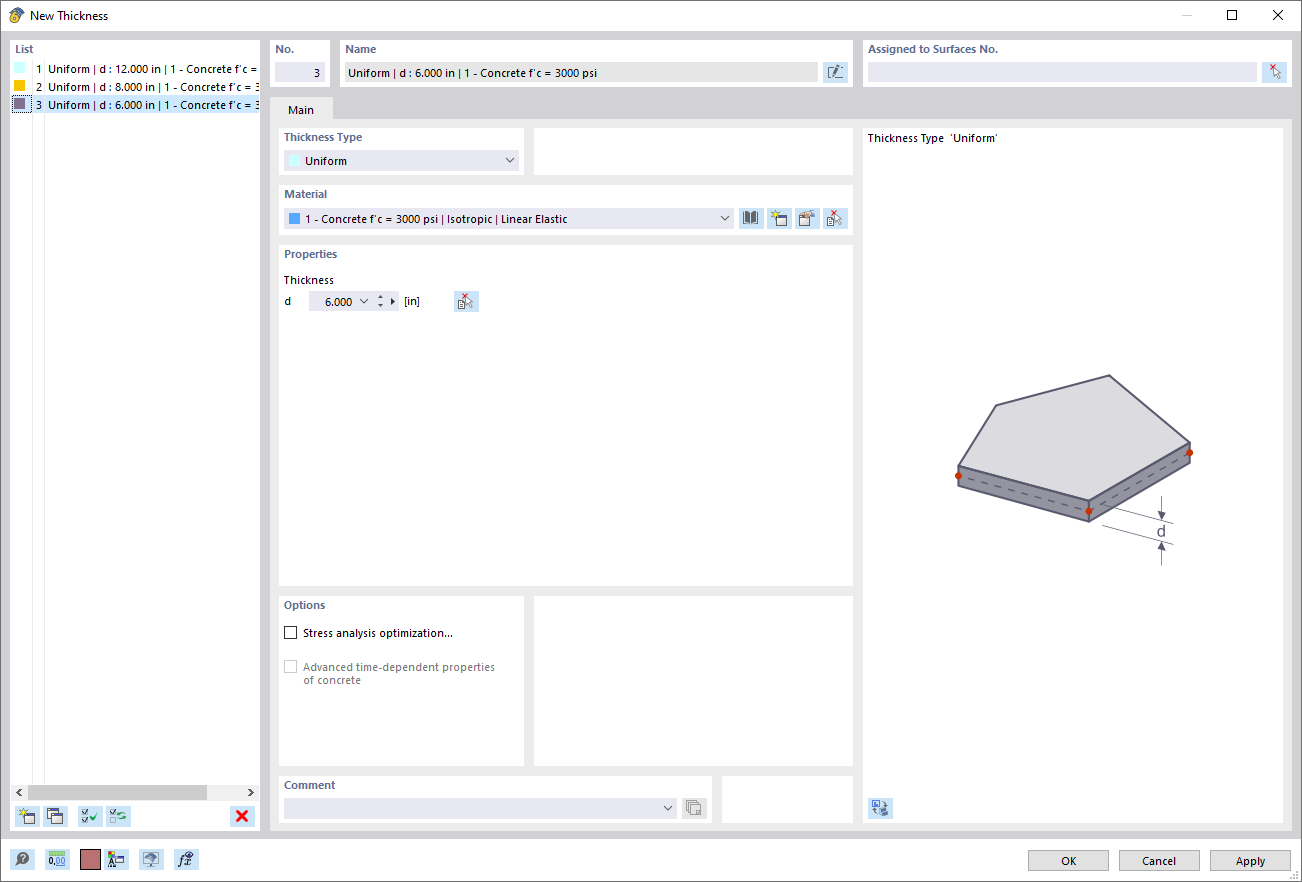Create a new material
The image size is (1302, 882).
(x=779, y=218)
